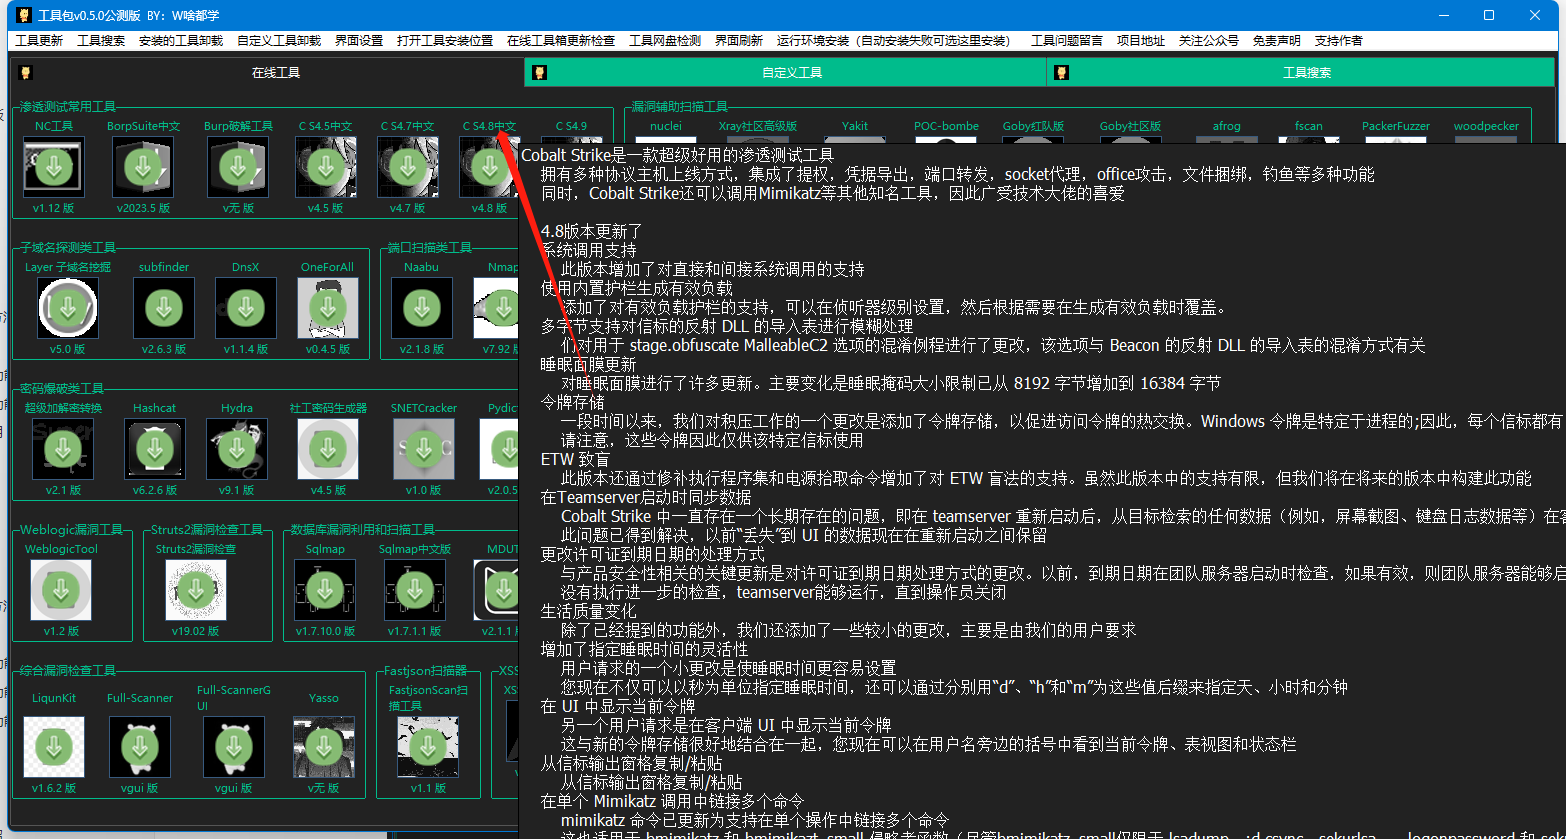Select the PackerFuzzer label
The width and height of the screenshot is (1566, 839).
click(1396, 126)
